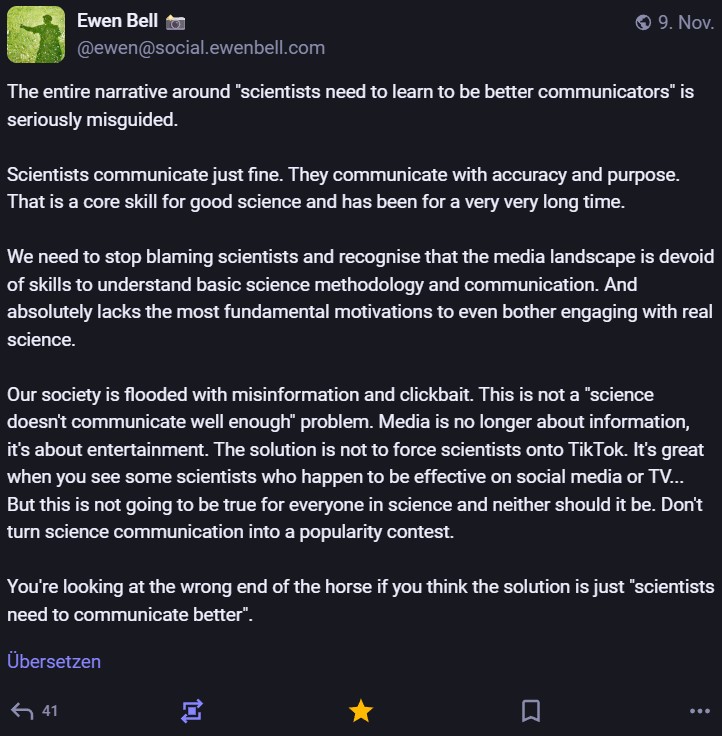
Task: Click the line ending "into a popularity contest"
Action: tap(230, 532)
